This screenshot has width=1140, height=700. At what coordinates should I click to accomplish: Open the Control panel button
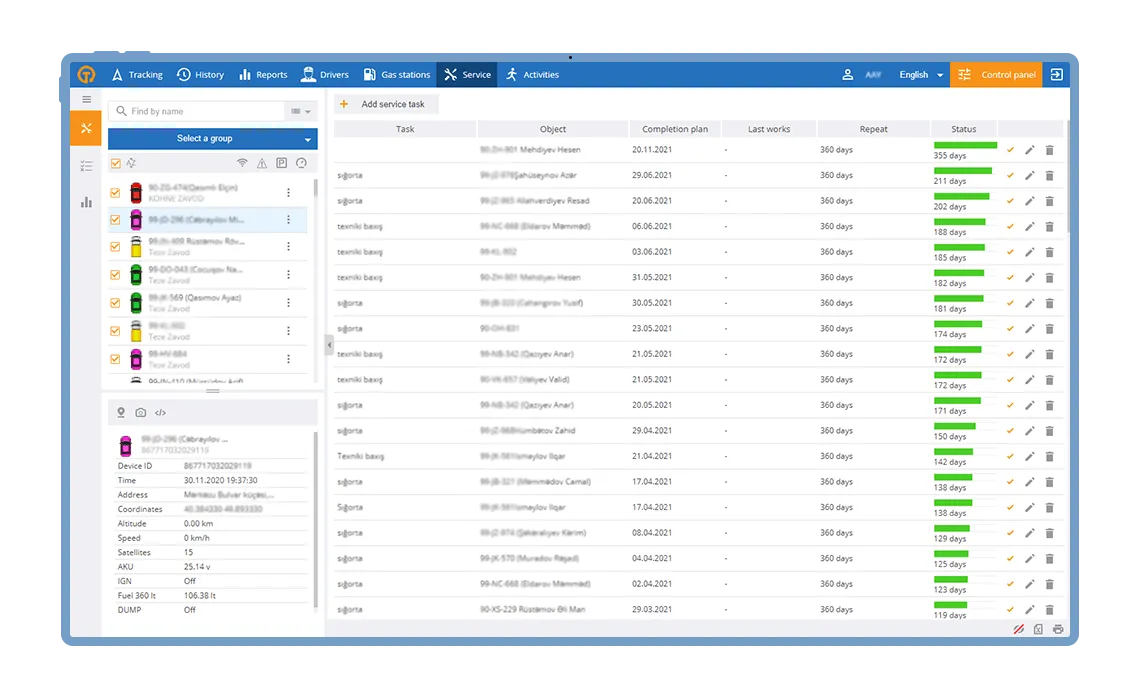pyautogui.click(x=996, y=75)
